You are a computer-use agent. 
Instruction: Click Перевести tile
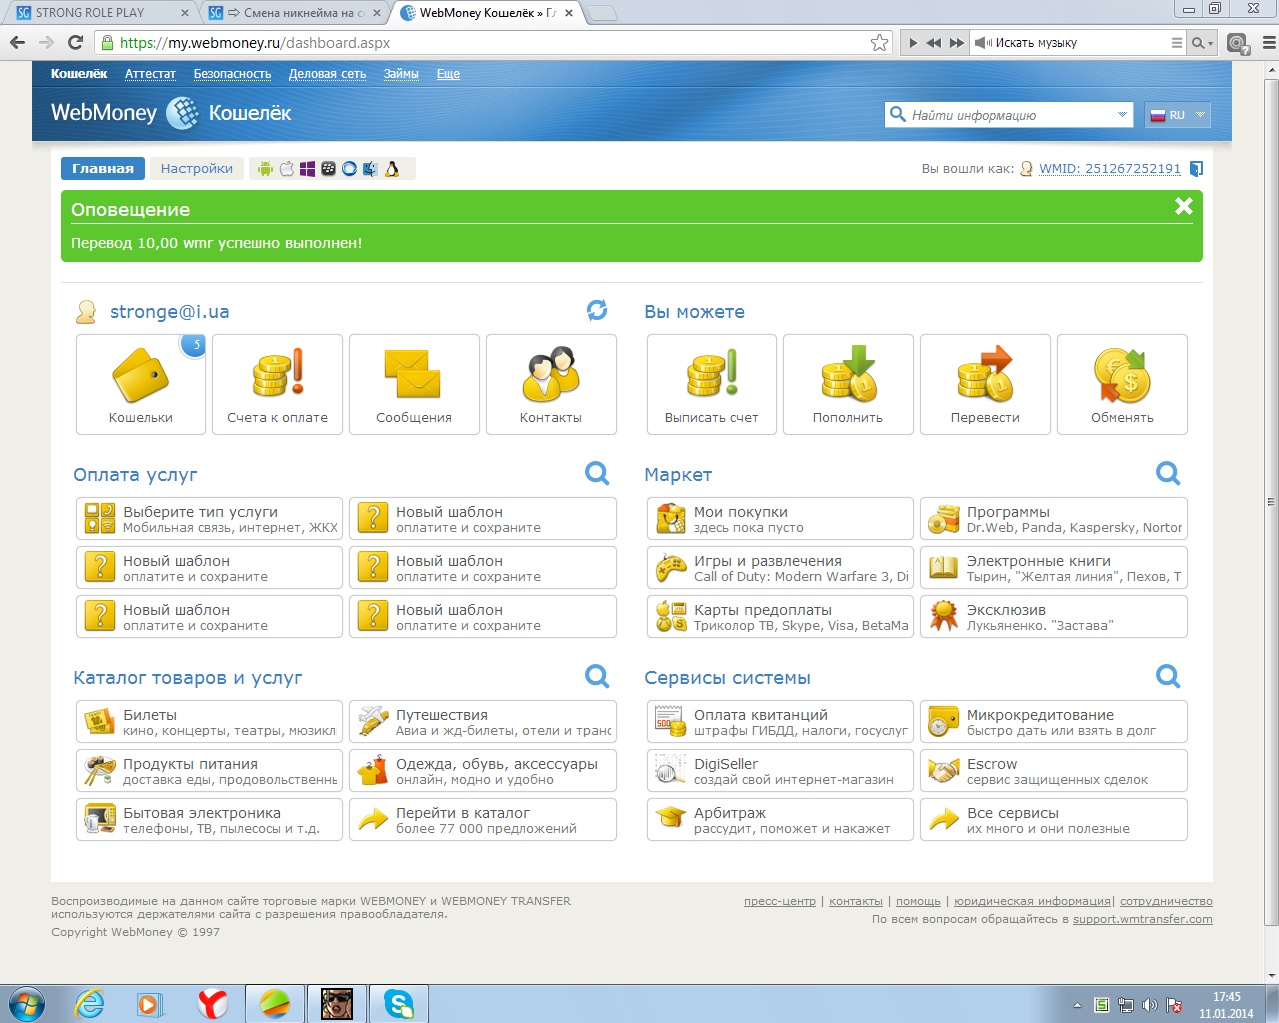[985, 385]
